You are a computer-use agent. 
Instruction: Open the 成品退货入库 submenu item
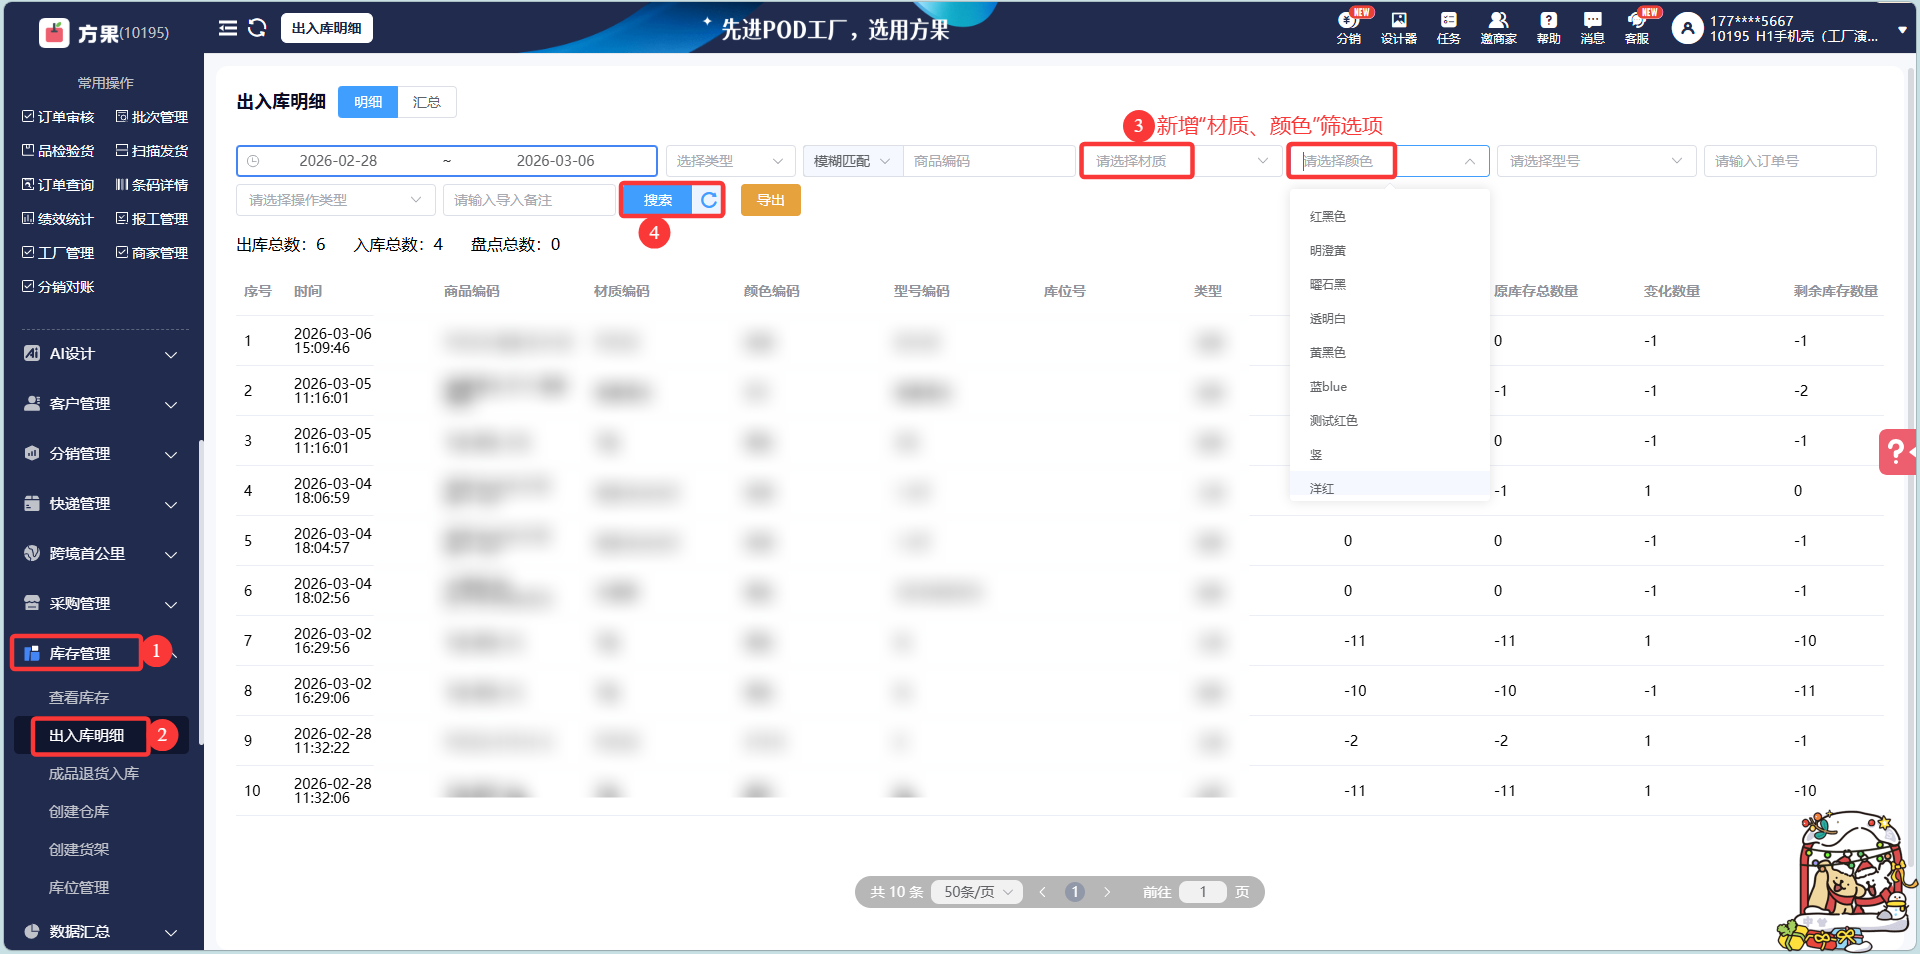[94, 774]
